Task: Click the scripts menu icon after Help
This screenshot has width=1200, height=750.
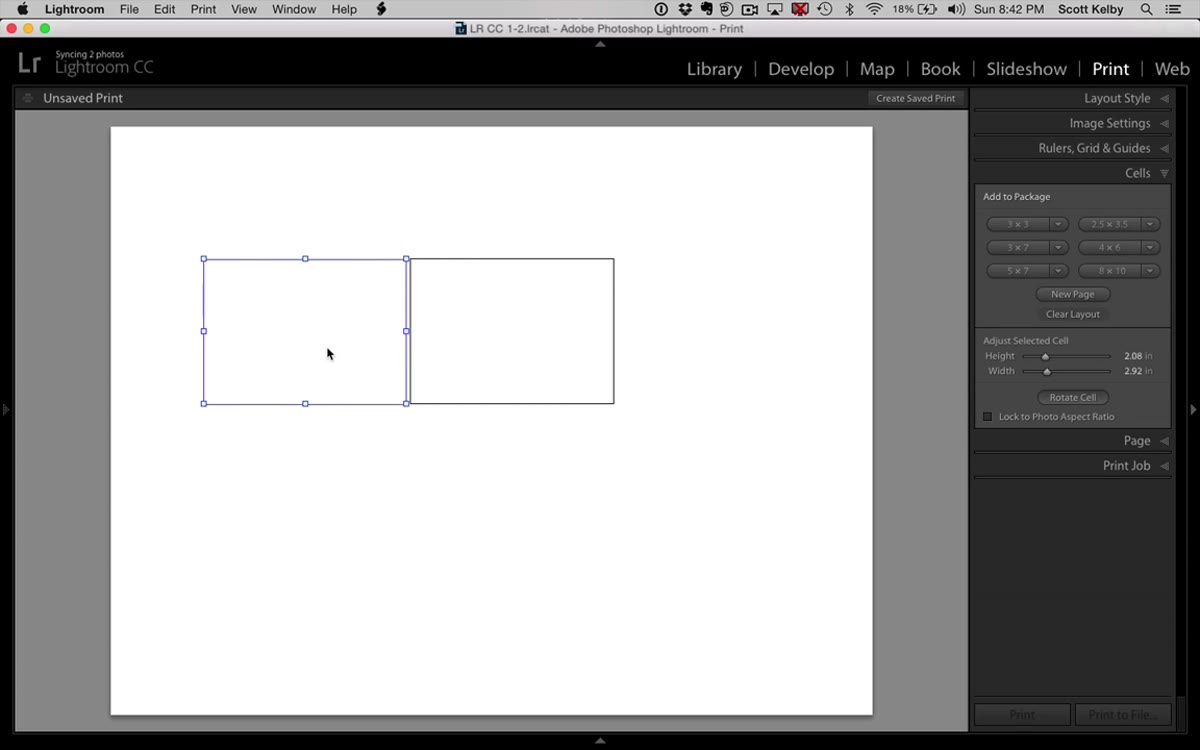Action: pyautogui.click(x=381, y=9)
